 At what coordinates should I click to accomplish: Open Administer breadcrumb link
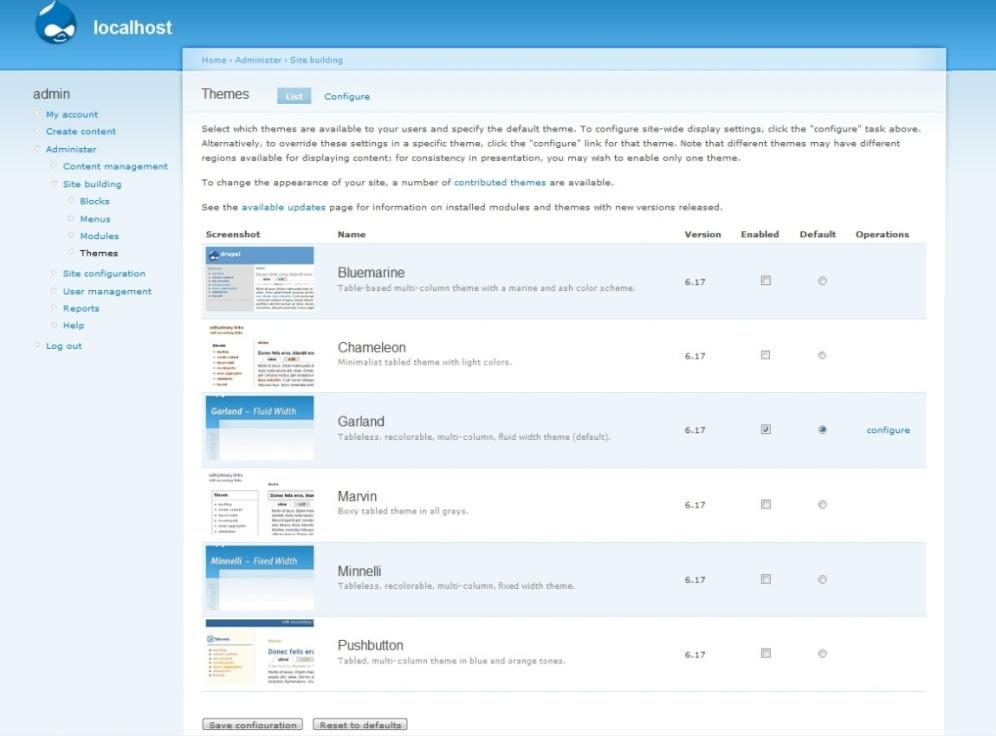click(258, 60)
